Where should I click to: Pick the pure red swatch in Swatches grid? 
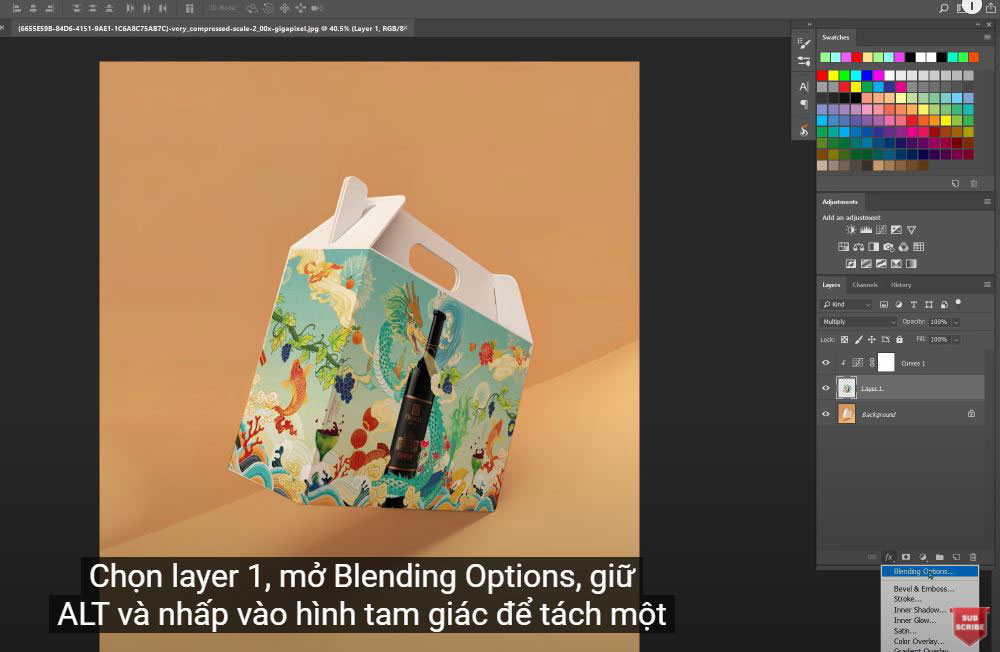pyautogui.click(x=822, y=75)
